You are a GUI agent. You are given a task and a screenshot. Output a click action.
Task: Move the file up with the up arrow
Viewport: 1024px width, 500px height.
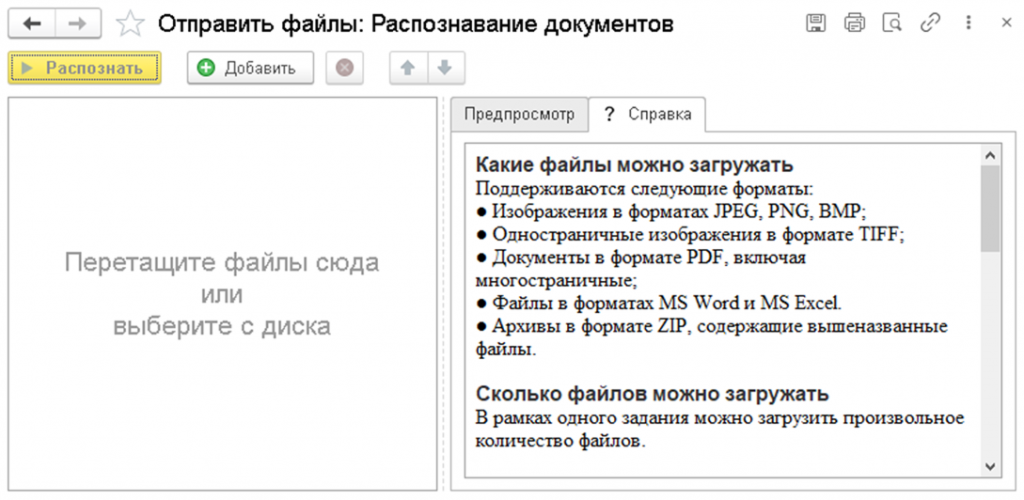409,68
